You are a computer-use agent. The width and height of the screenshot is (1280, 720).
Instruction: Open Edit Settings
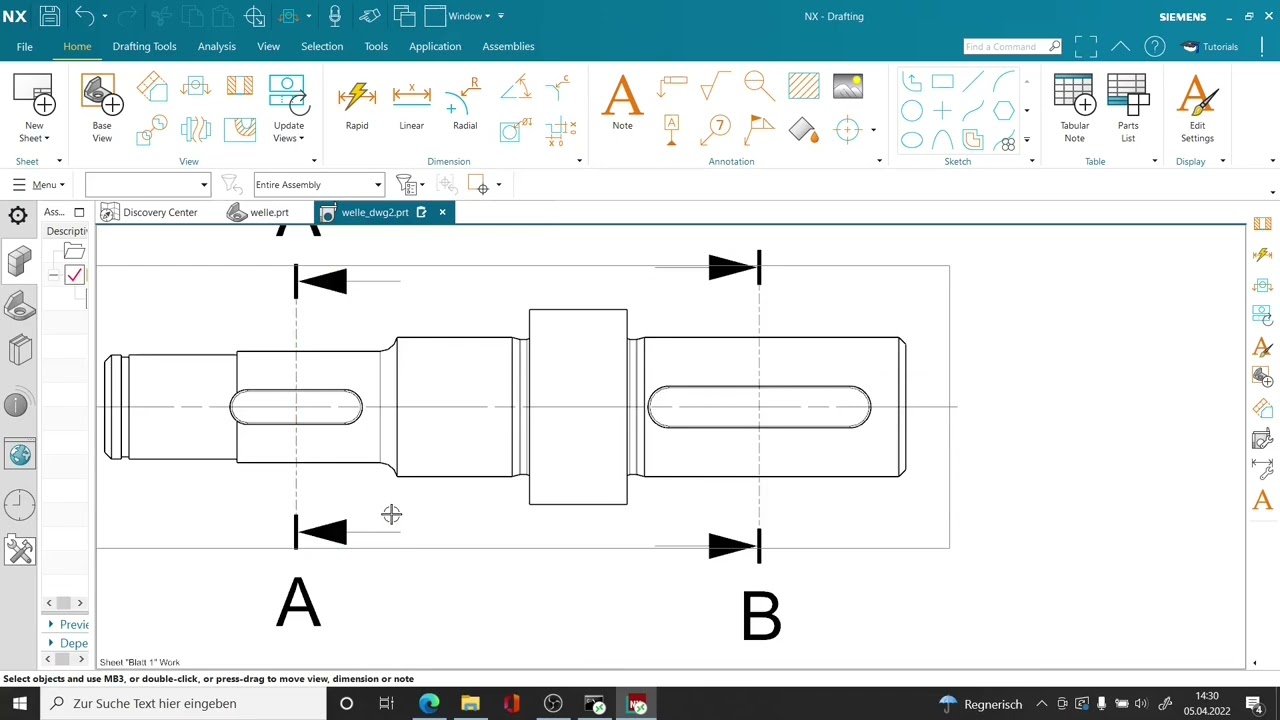click(x=1197, y=109)
